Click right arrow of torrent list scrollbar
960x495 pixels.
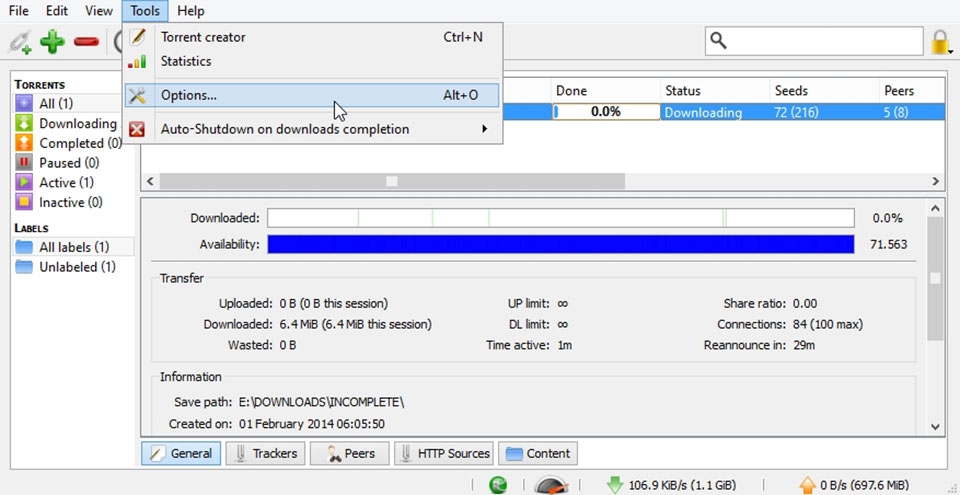[935, 181]
